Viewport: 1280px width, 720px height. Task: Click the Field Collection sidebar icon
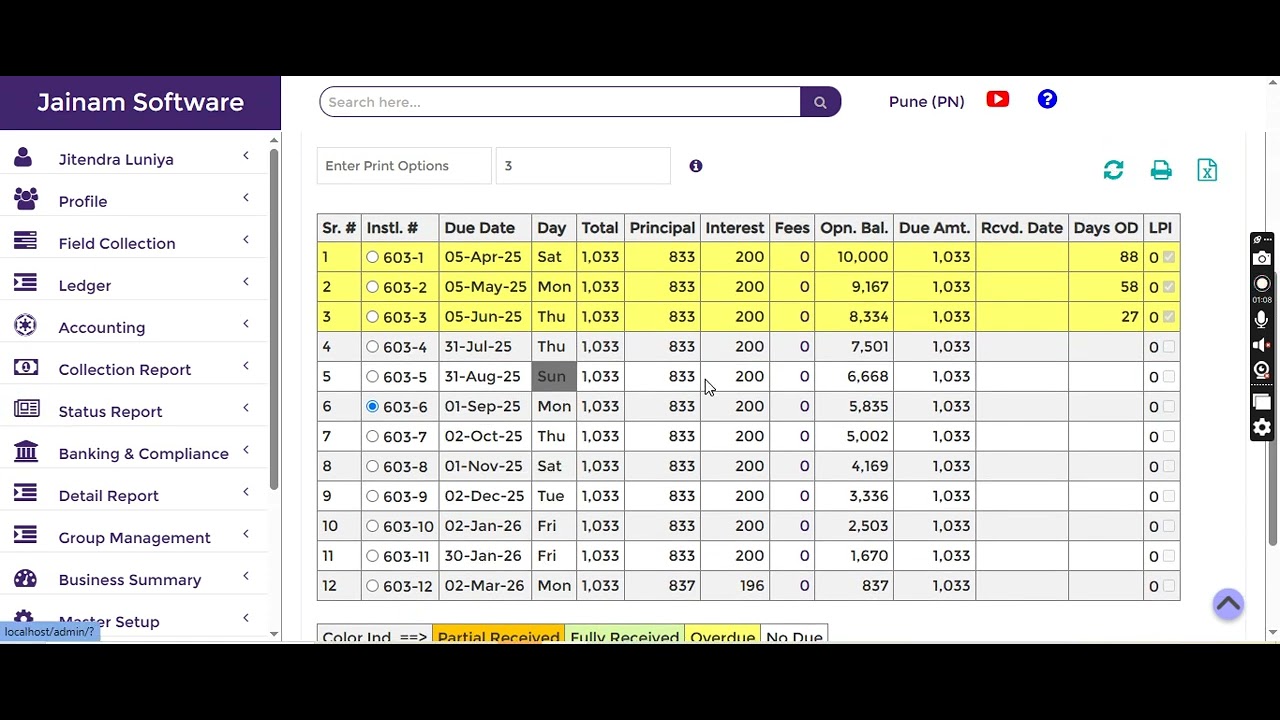[x=26, y=241]
